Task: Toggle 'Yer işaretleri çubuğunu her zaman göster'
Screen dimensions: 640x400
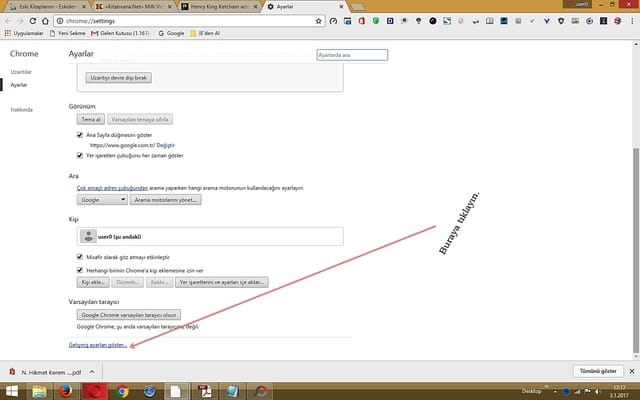Action: 80,155
